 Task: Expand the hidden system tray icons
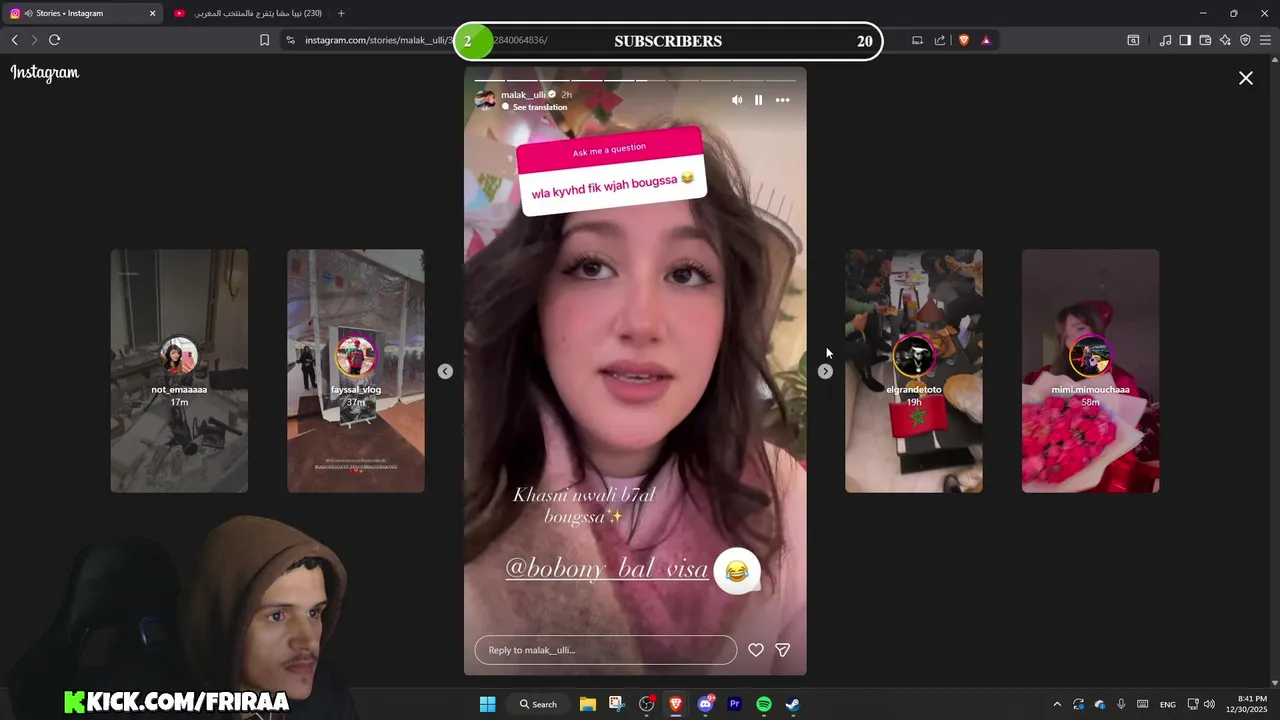pyautogui.click(x=1057, y=704)
